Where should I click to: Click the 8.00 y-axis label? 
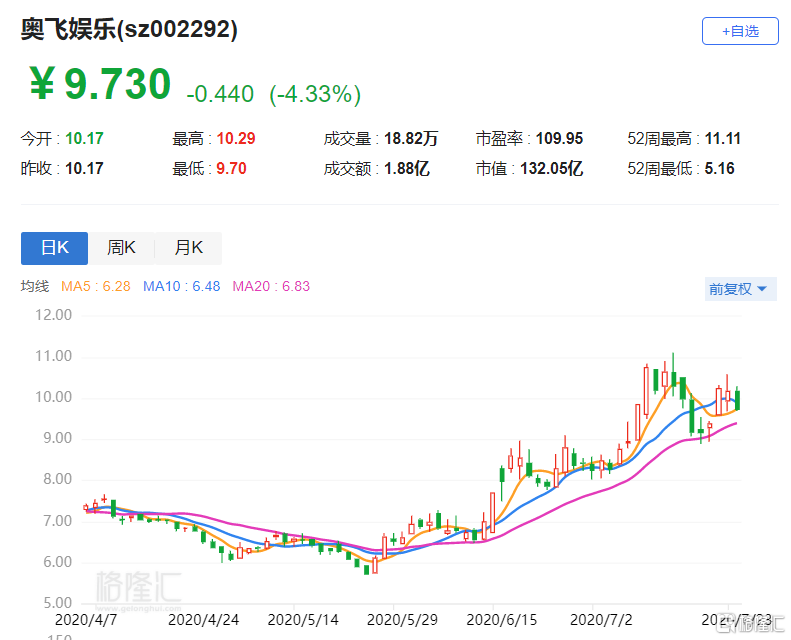pos(57,479)
